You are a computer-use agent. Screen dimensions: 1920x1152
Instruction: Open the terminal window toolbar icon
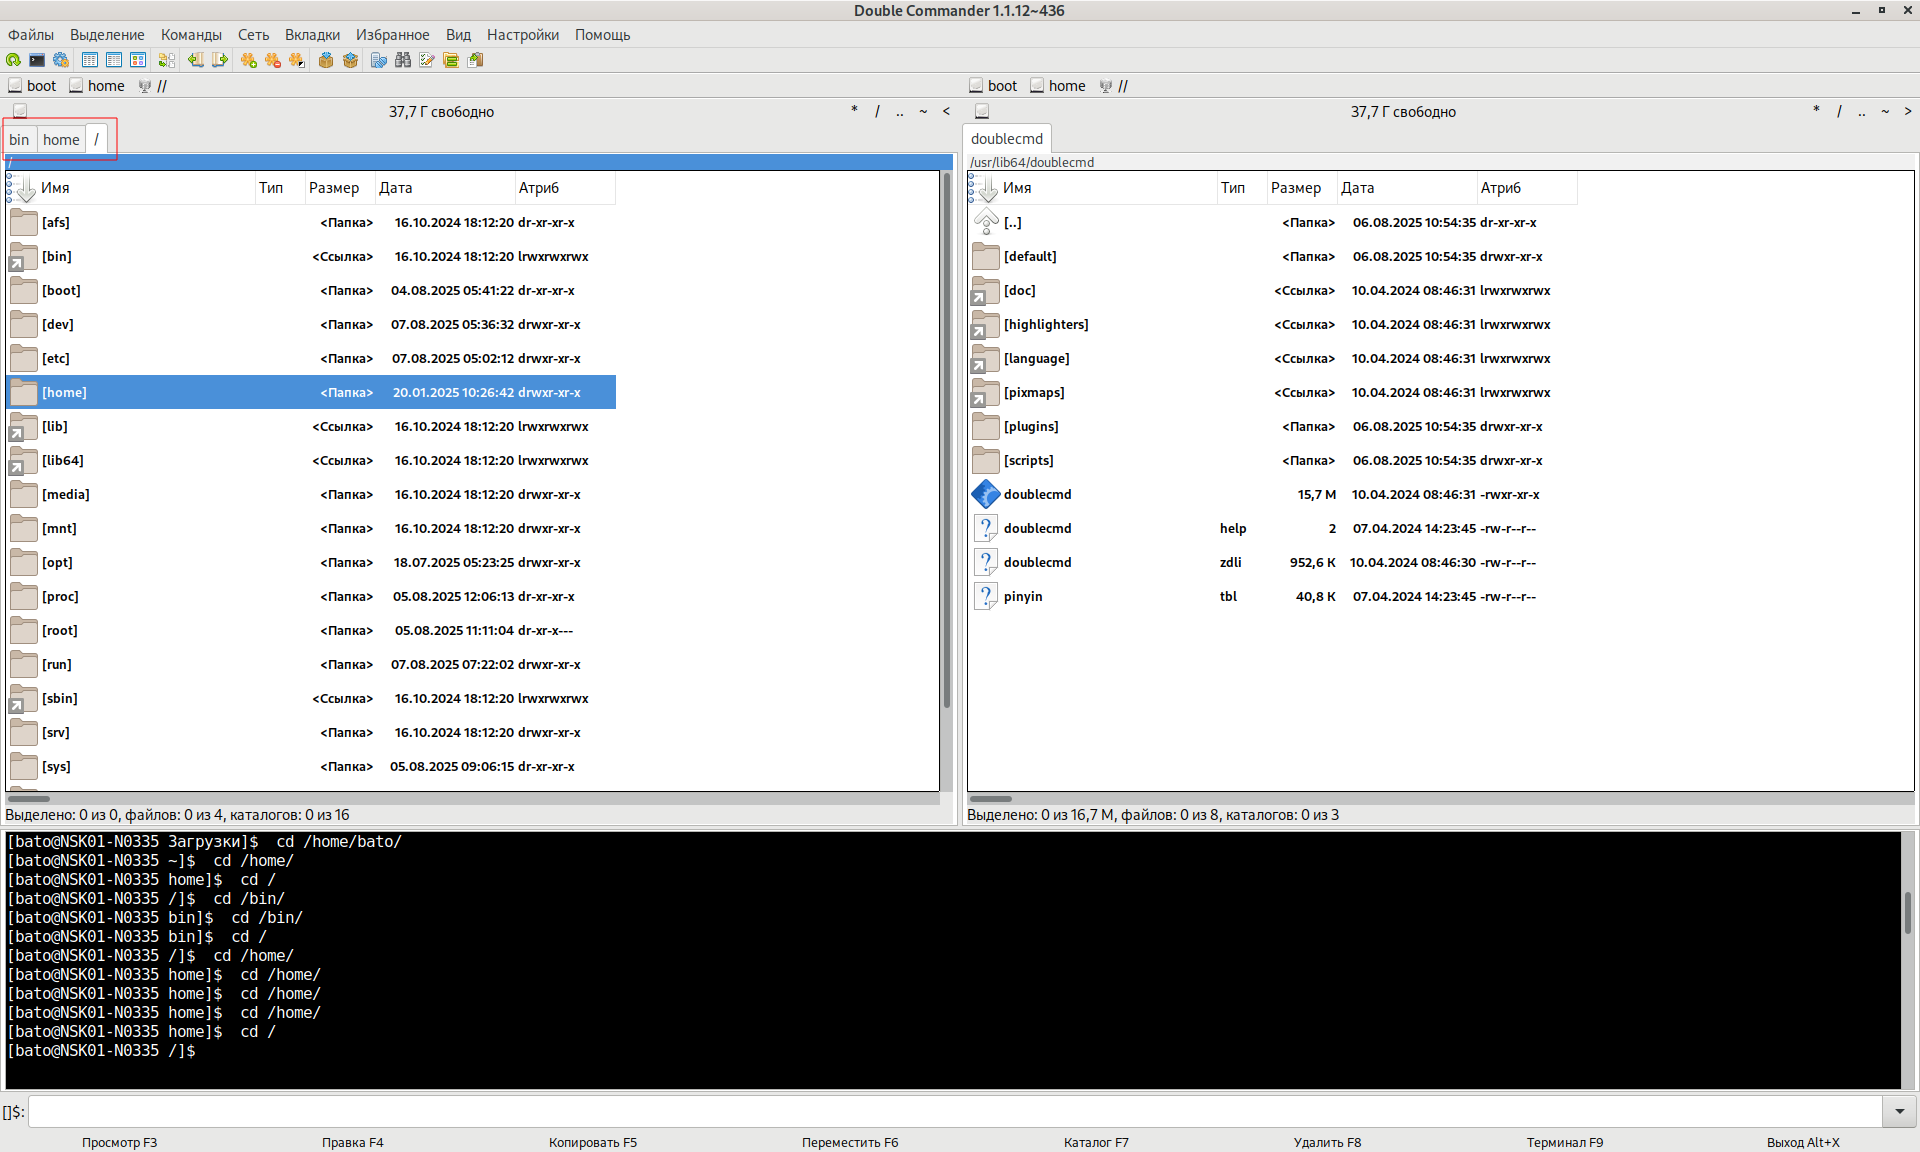37,60
